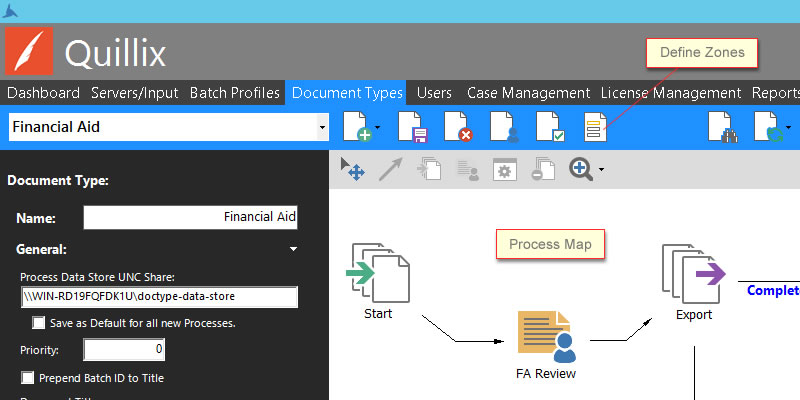
Task: Switch to the Servers/Input tab
Action: tap(135, 93)
